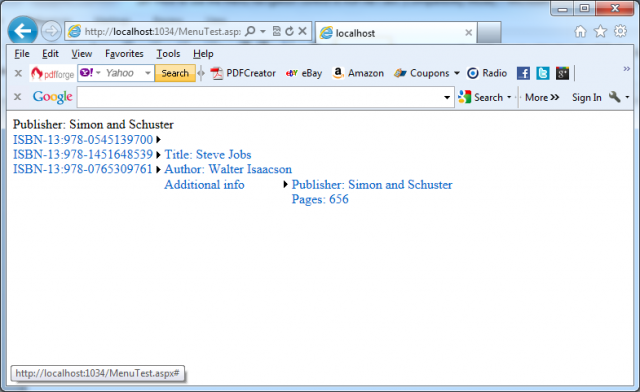
Task: Click inside the Google toolbar search field
Action: pos(260,97)
